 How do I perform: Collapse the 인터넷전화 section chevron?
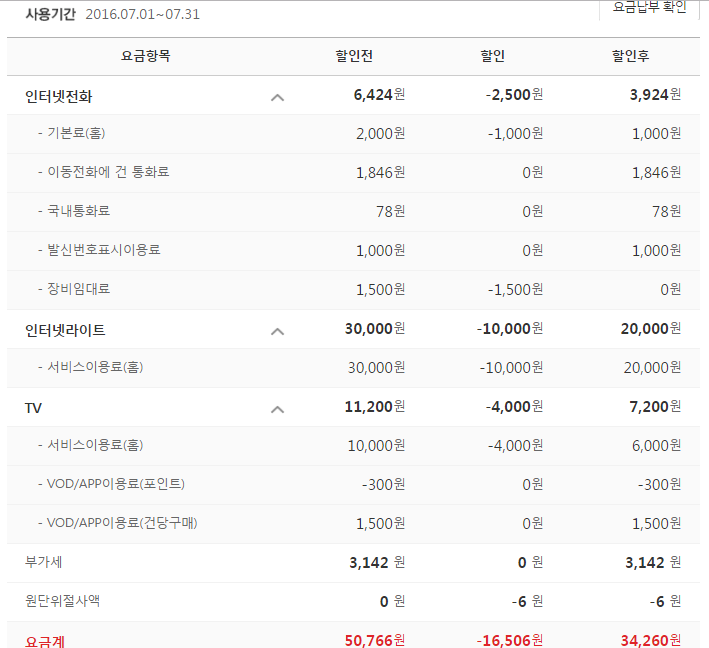(278, 97)
